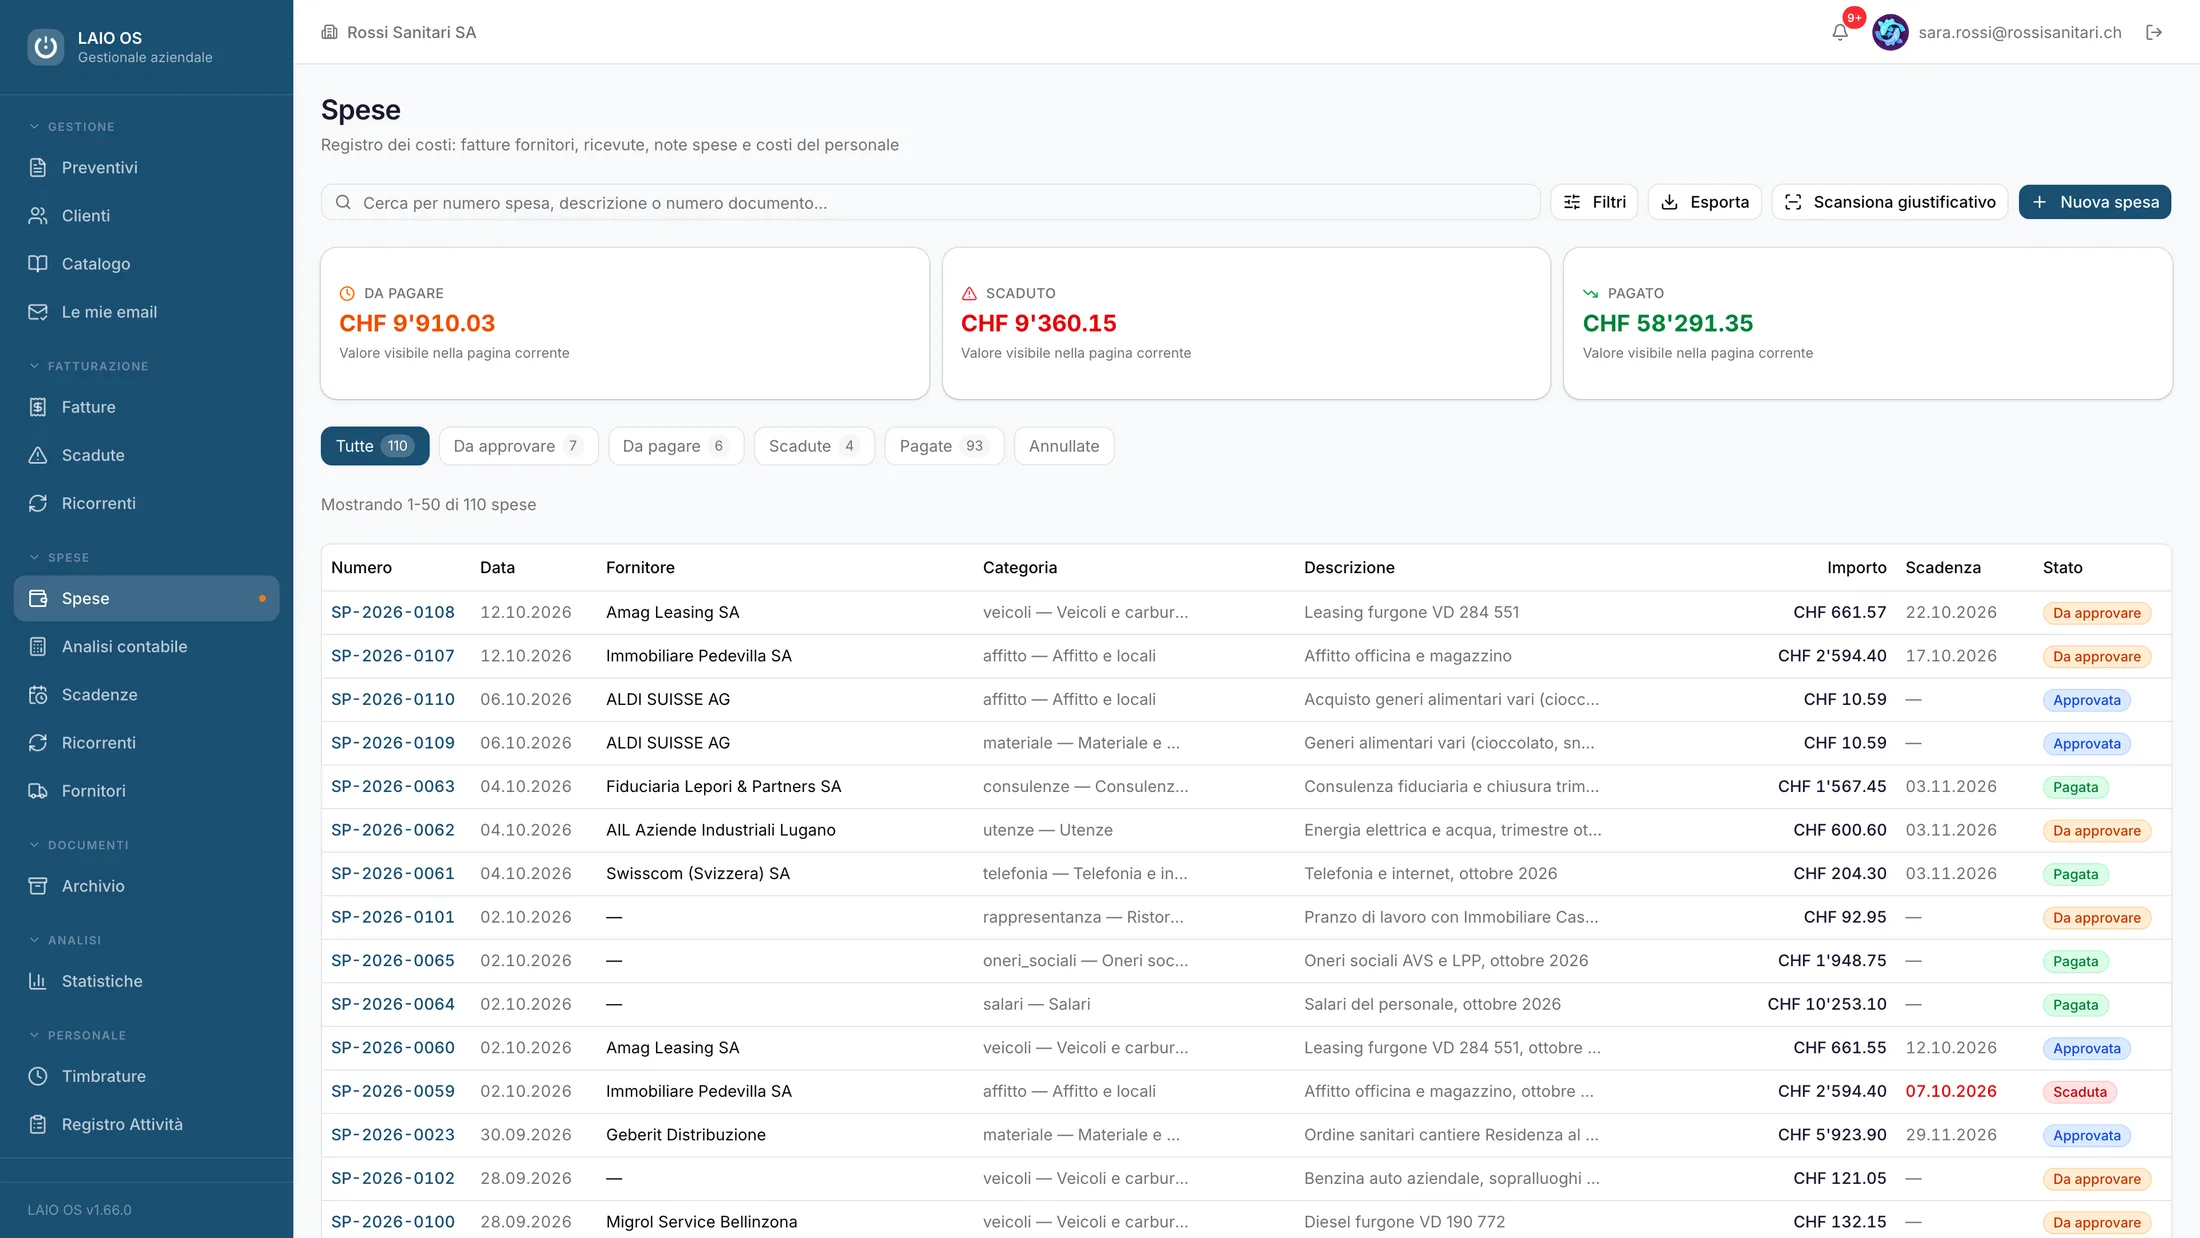Open Timbrature in the sidebar

[x=146, y=1076]
